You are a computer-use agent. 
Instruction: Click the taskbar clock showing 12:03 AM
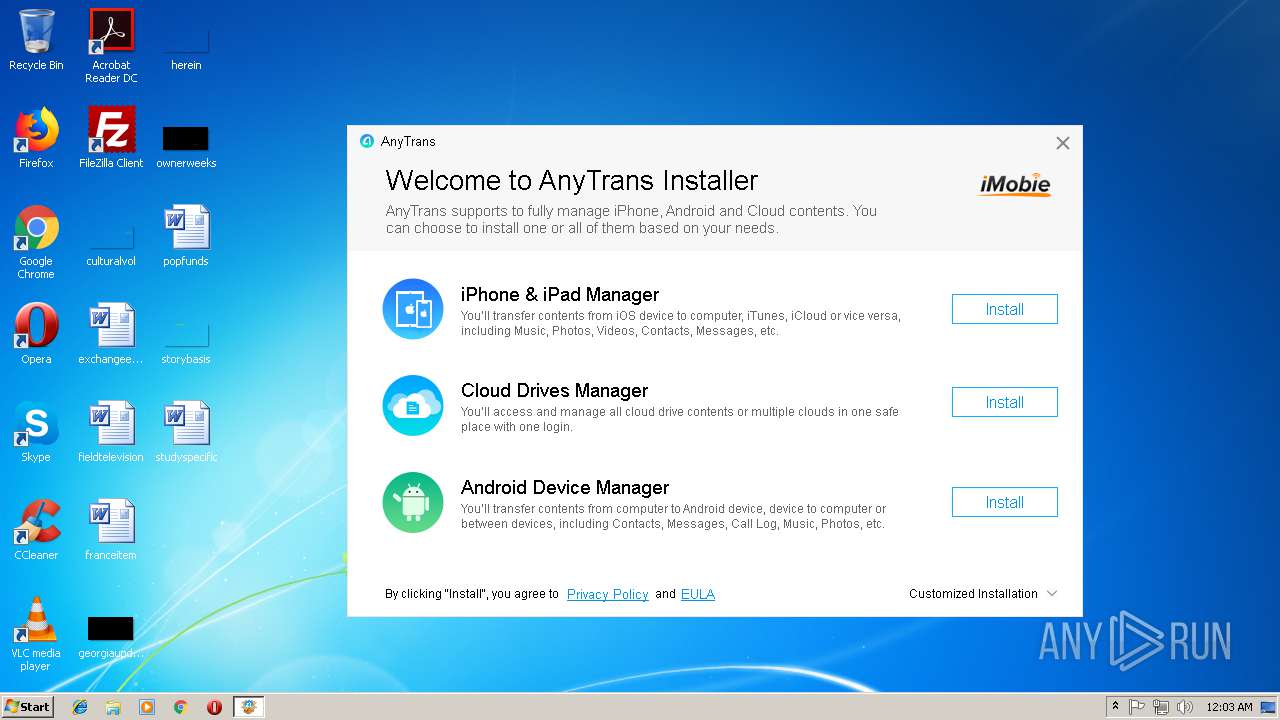(1229, 707)
